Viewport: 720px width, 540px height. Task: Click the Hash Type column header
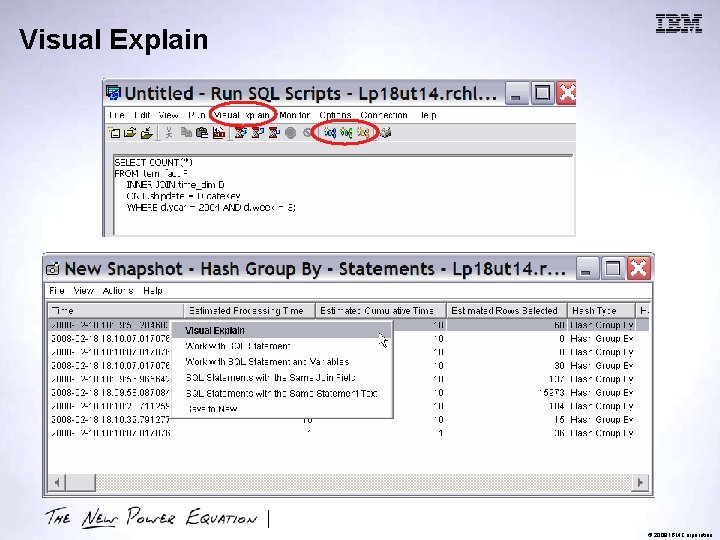pyautogui.click(x=601, y=310)
